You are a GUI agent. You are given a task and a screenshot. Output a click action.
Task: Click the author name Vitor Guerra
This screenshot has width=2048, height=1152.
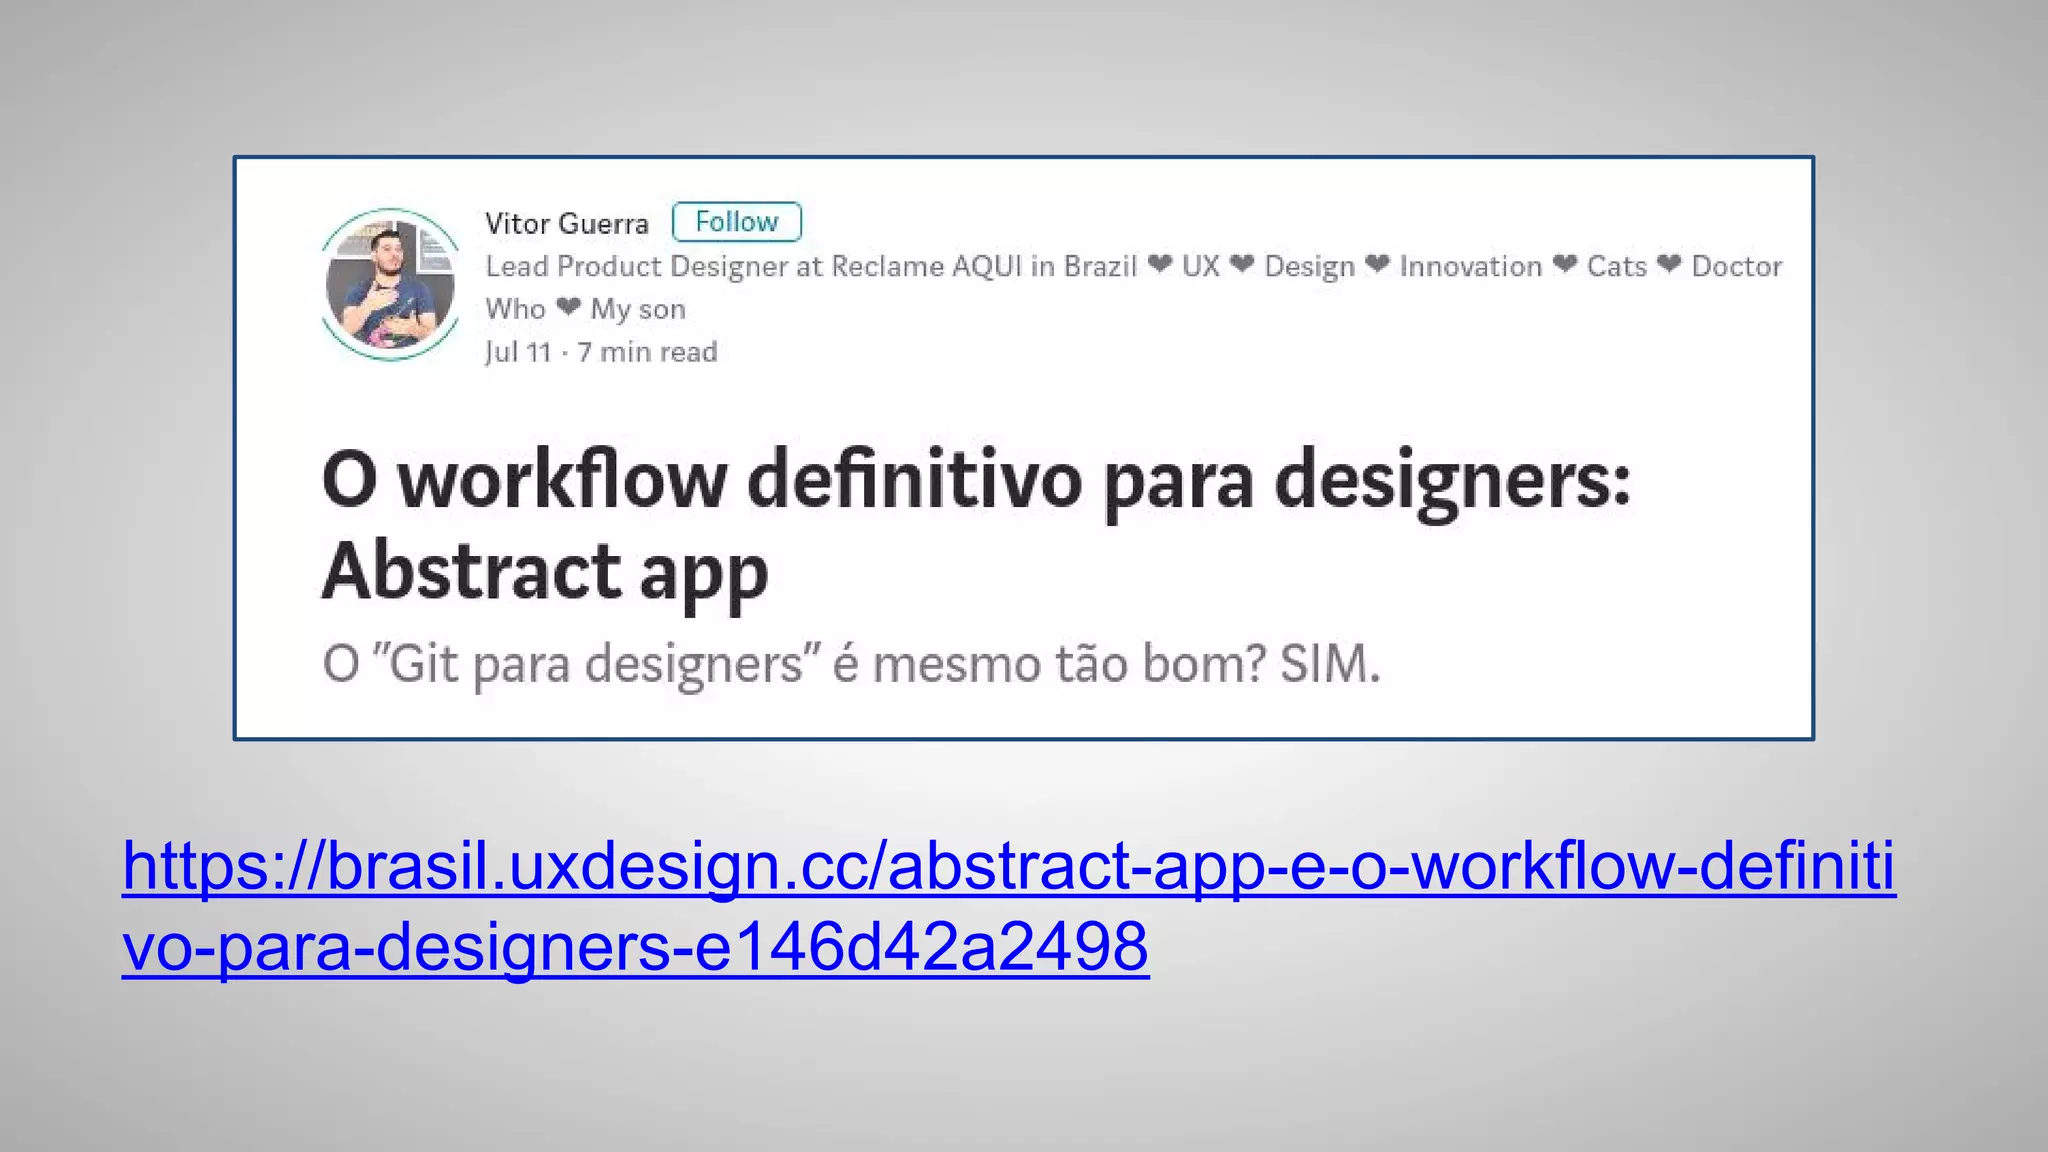coord(567,223)
